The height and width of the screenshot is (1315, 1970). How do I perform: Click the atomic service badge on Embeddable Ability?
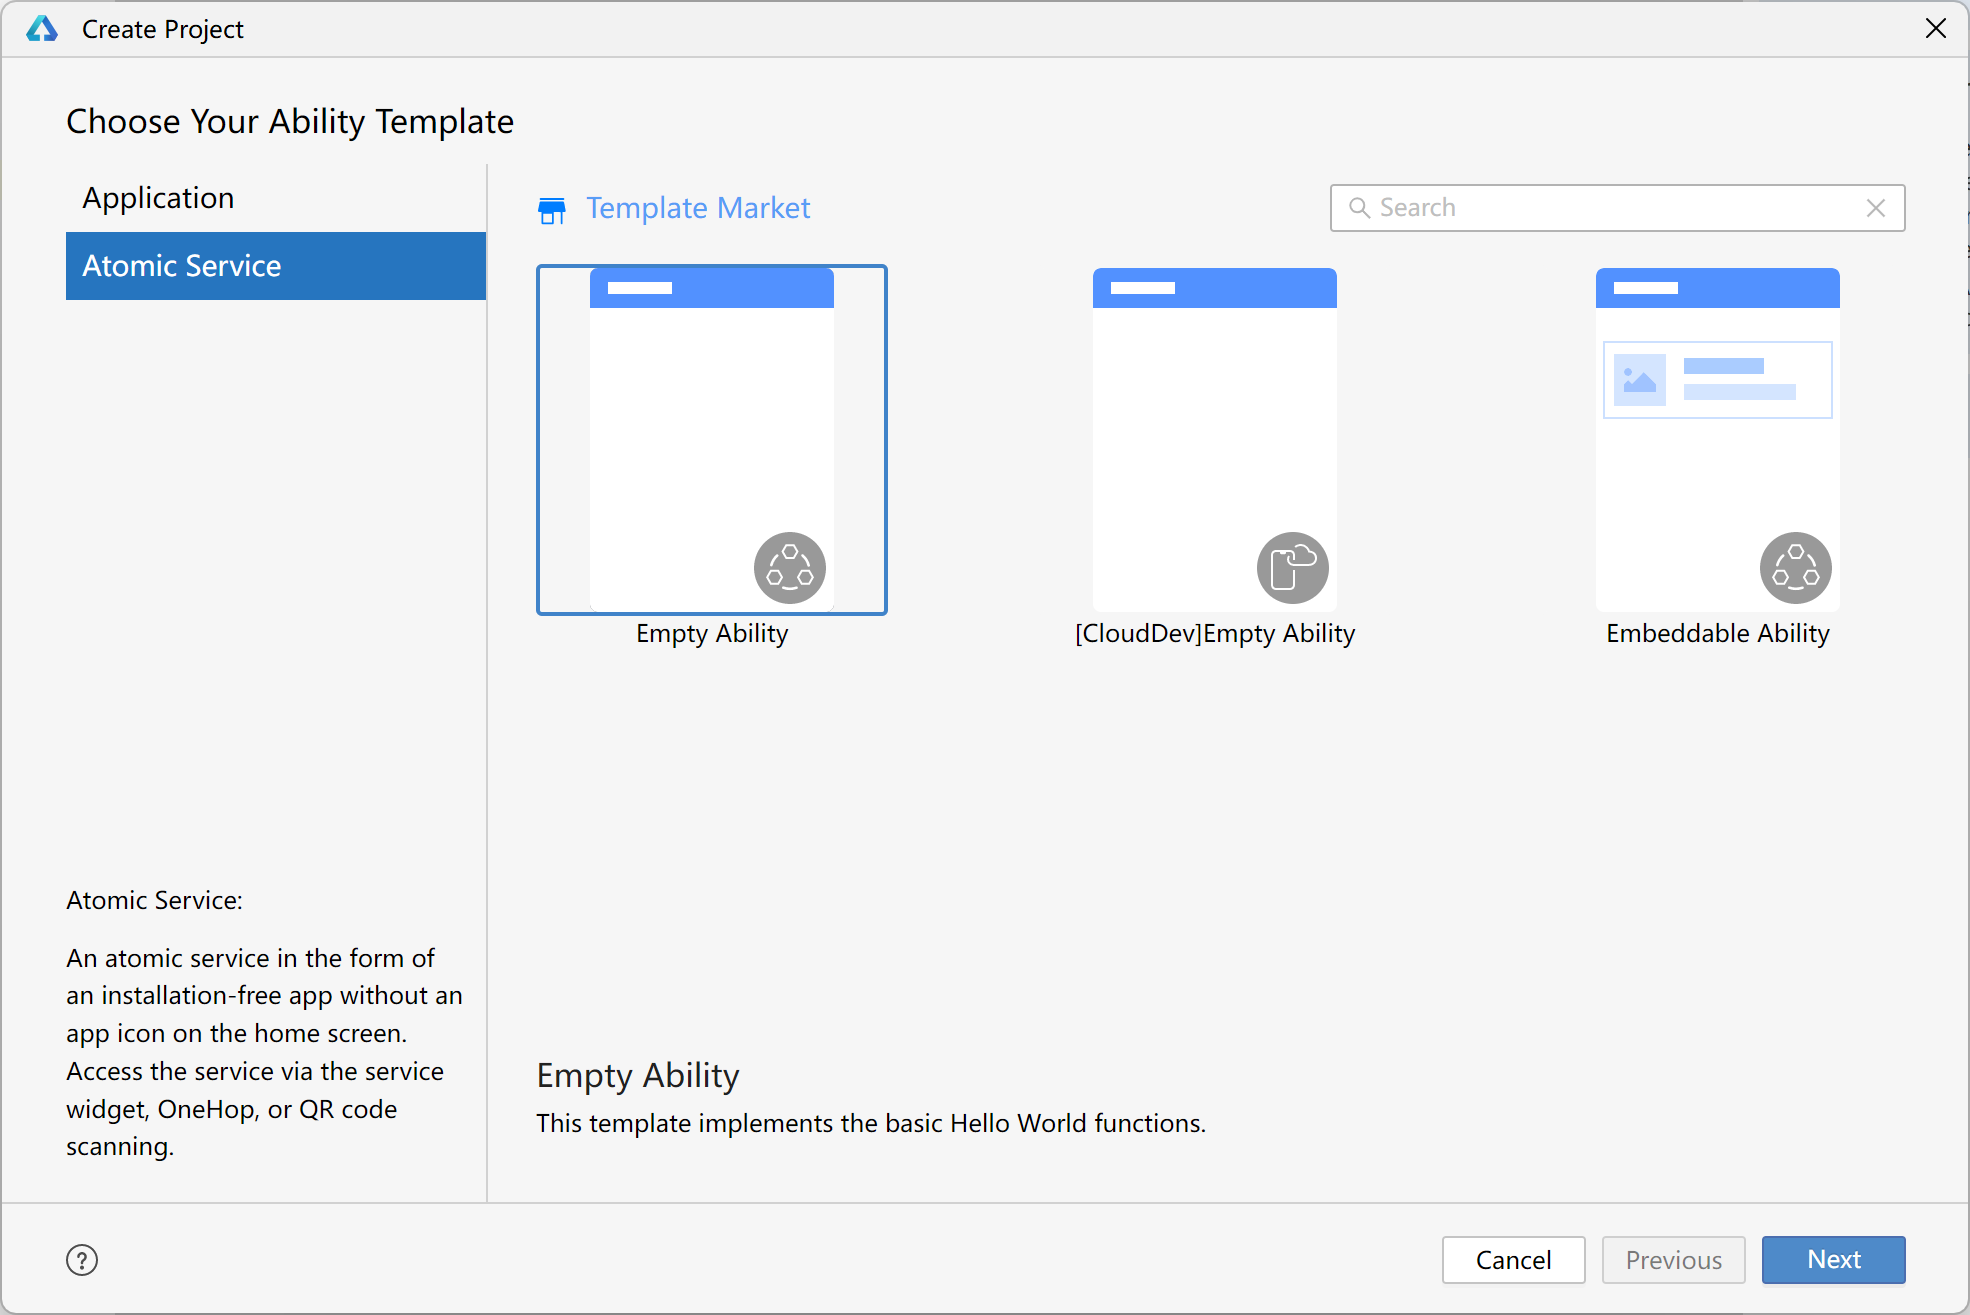tap(1795, 568)
